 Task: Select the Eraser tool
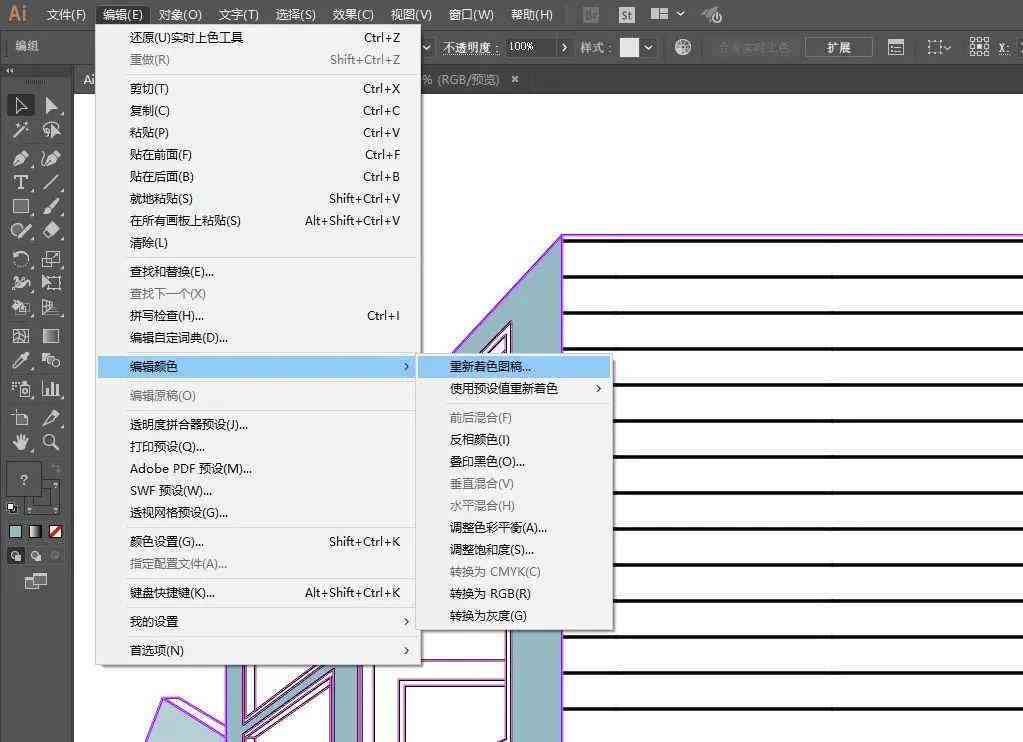51,230
